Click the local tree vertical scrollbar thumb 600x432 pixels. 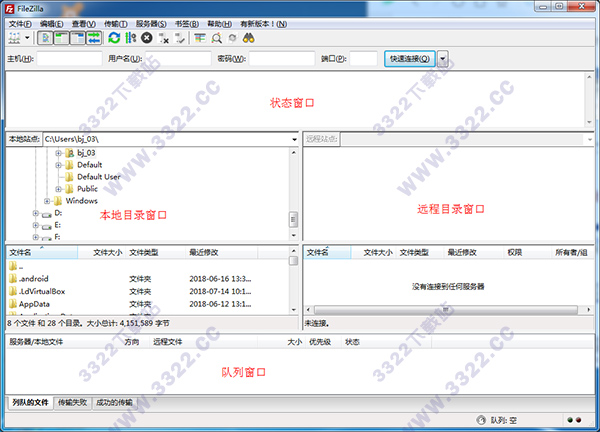293,219
